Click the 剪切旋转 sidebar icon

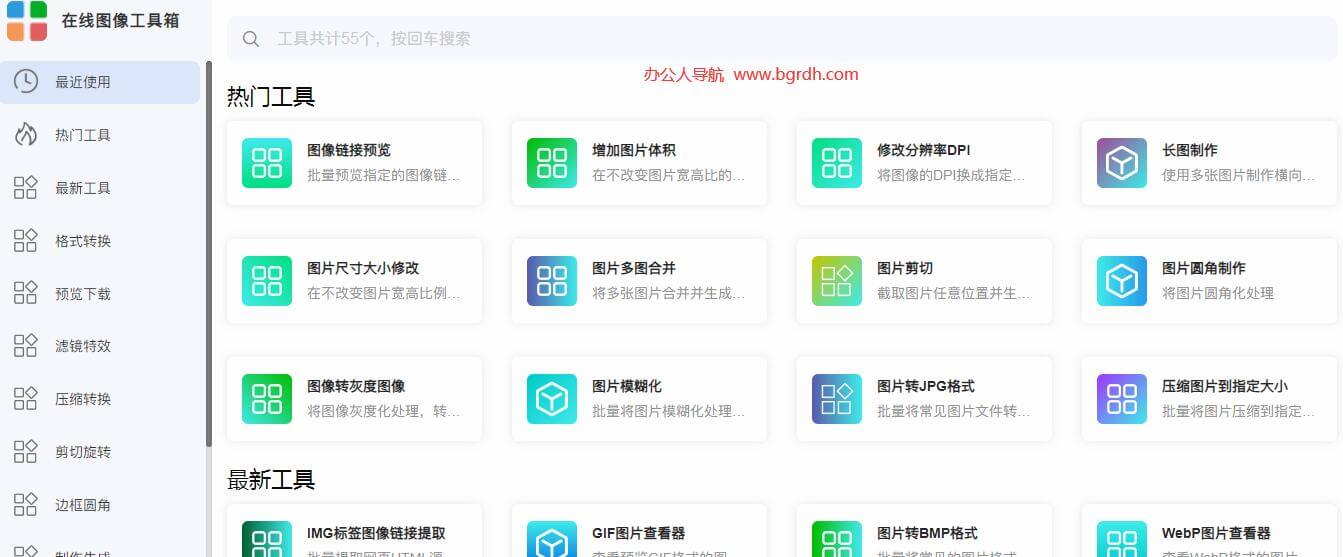(26, 452)
